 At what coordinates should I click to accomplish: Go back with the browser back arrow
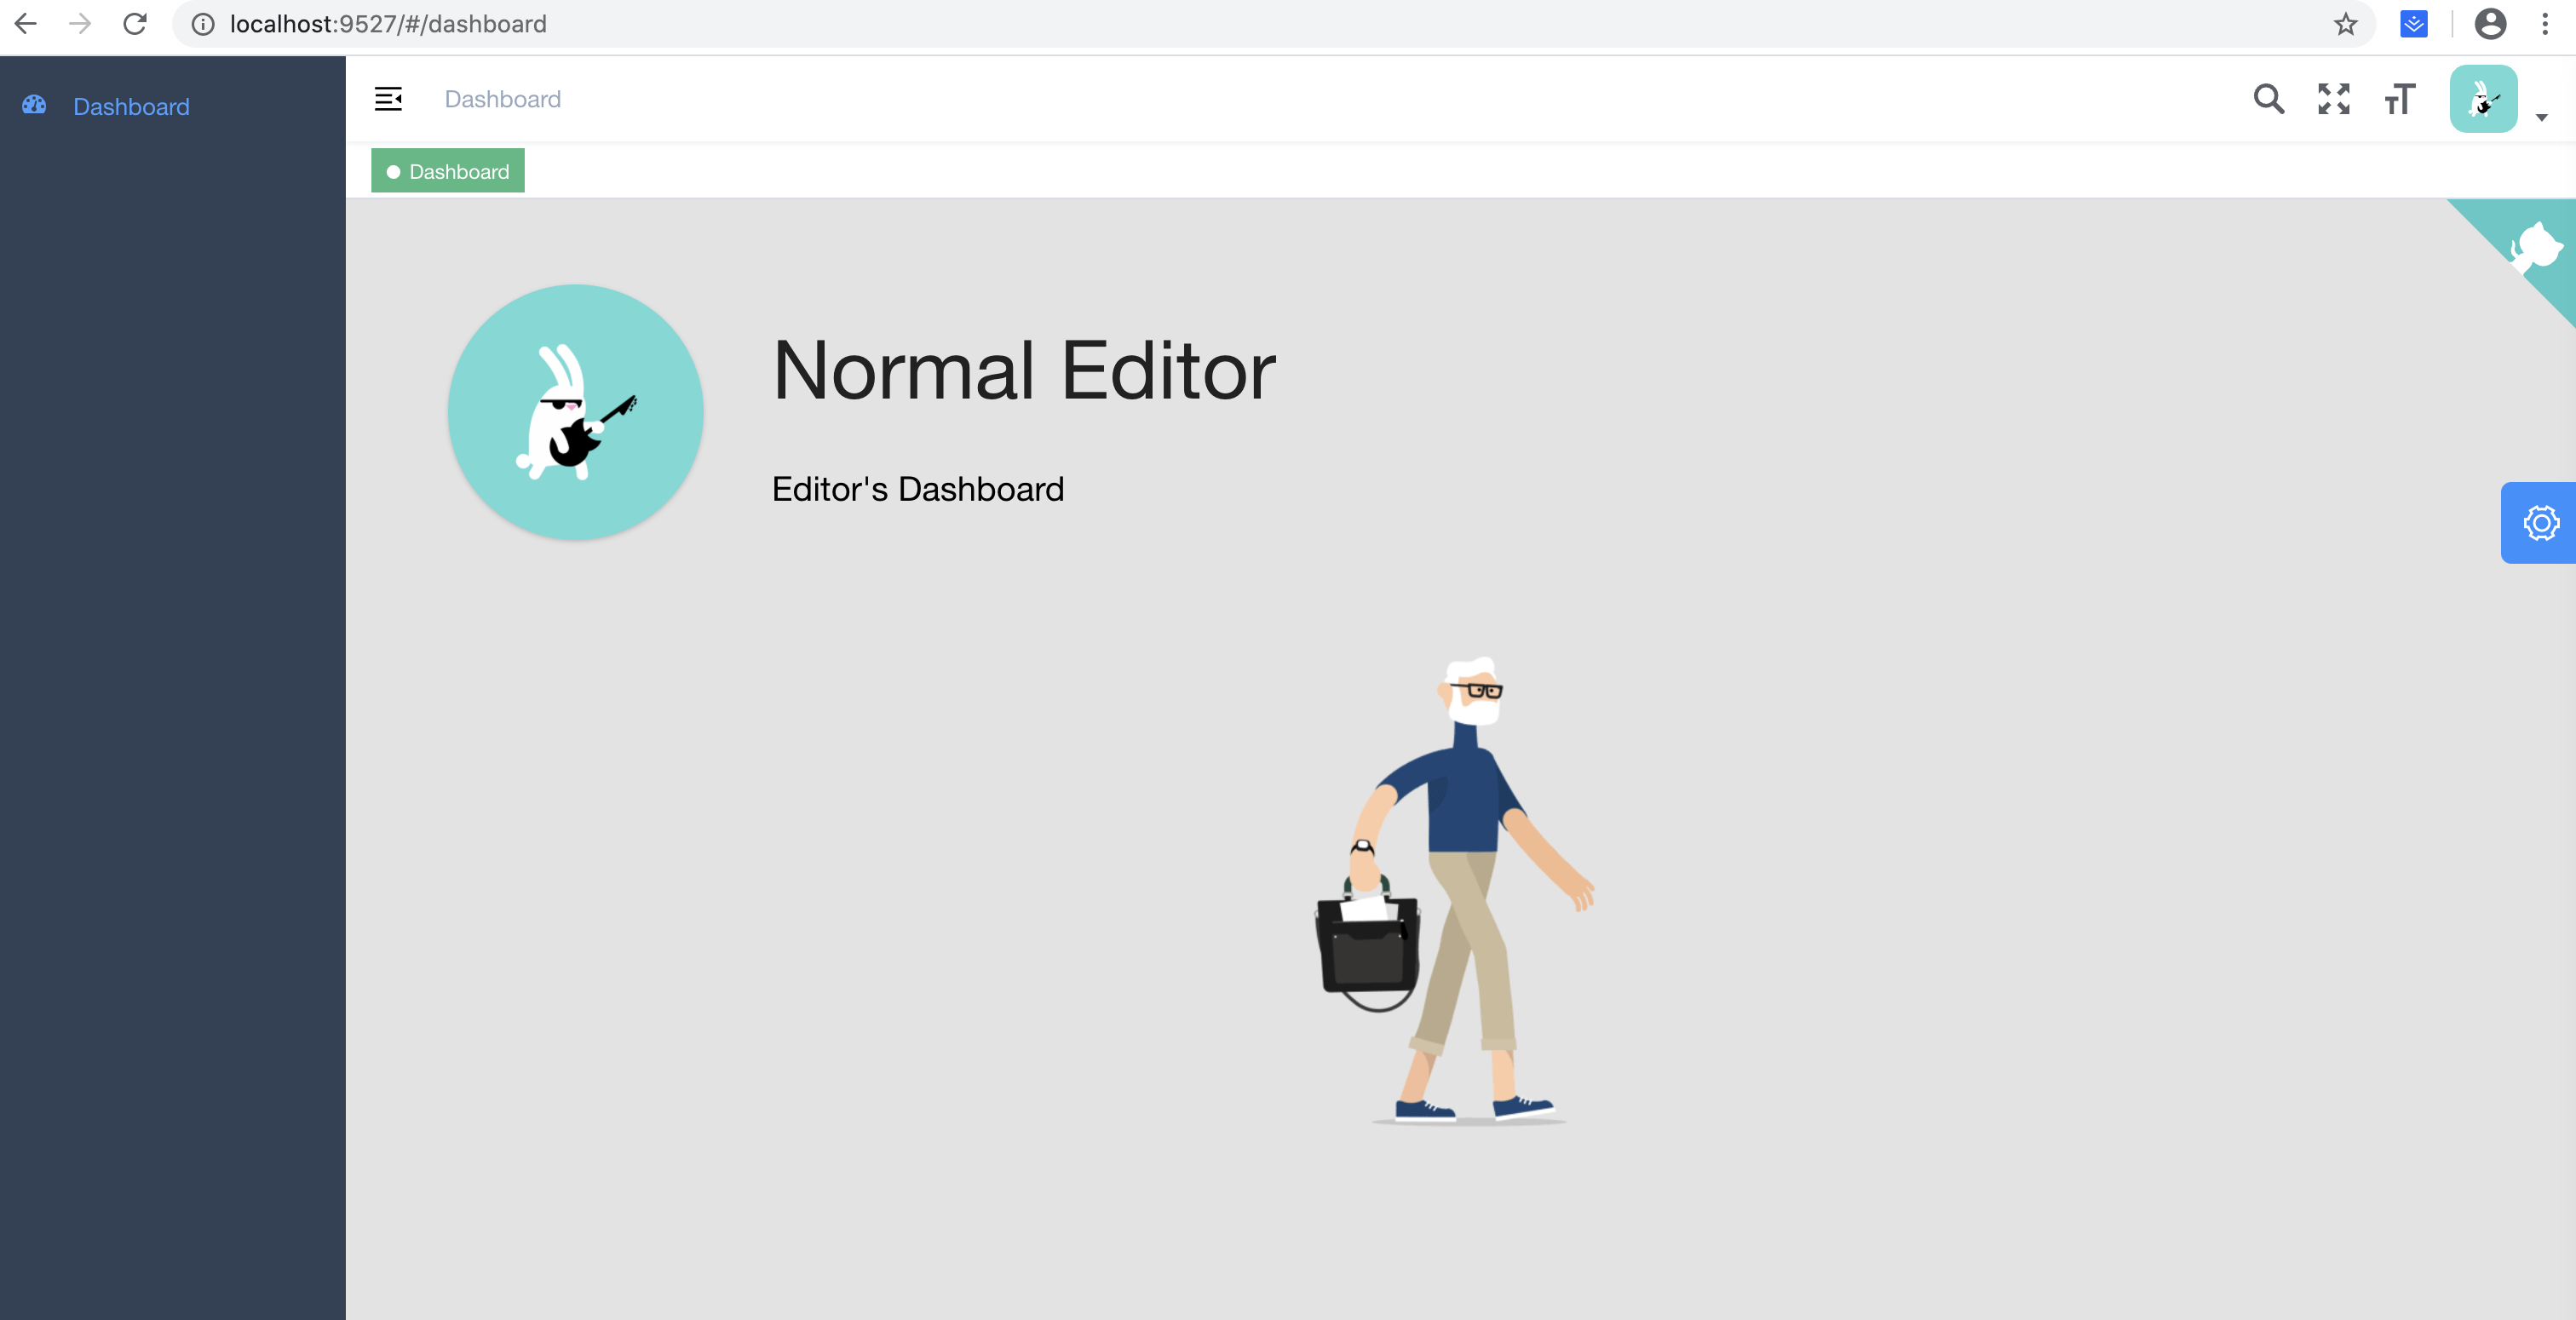tap(25, 24)
